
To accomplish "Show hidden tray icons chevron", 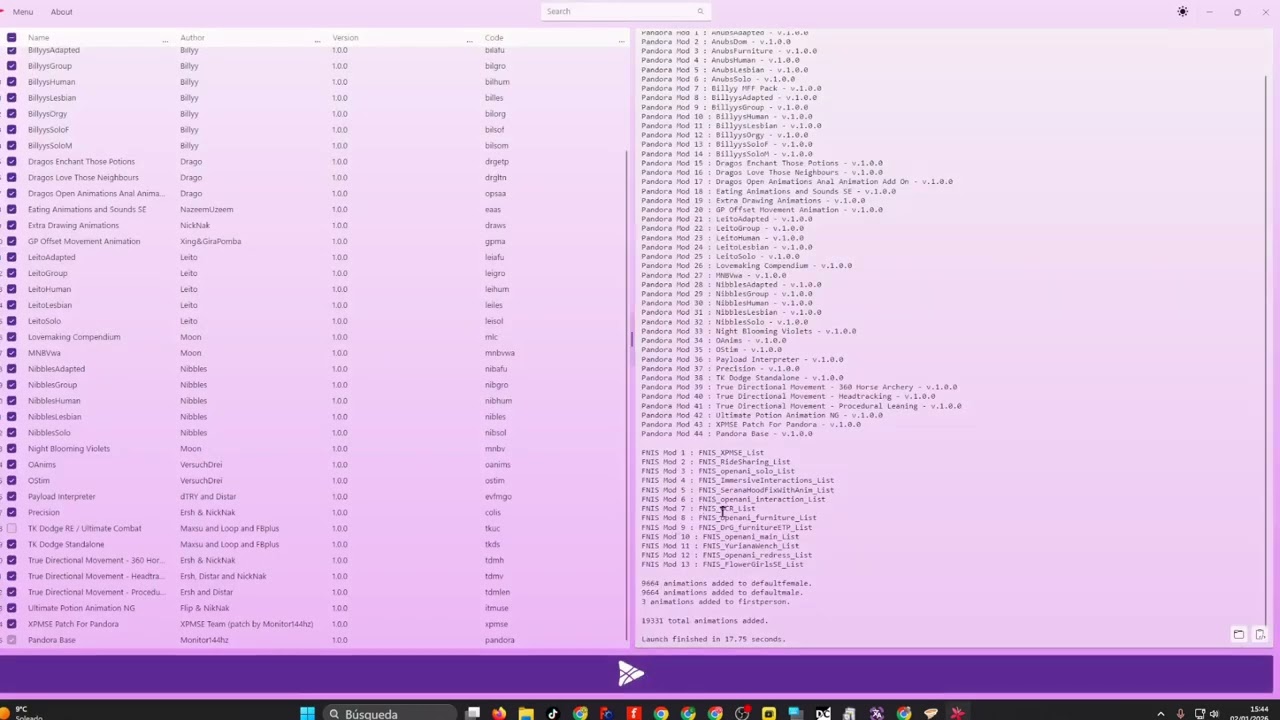I will click(1160, 714).
